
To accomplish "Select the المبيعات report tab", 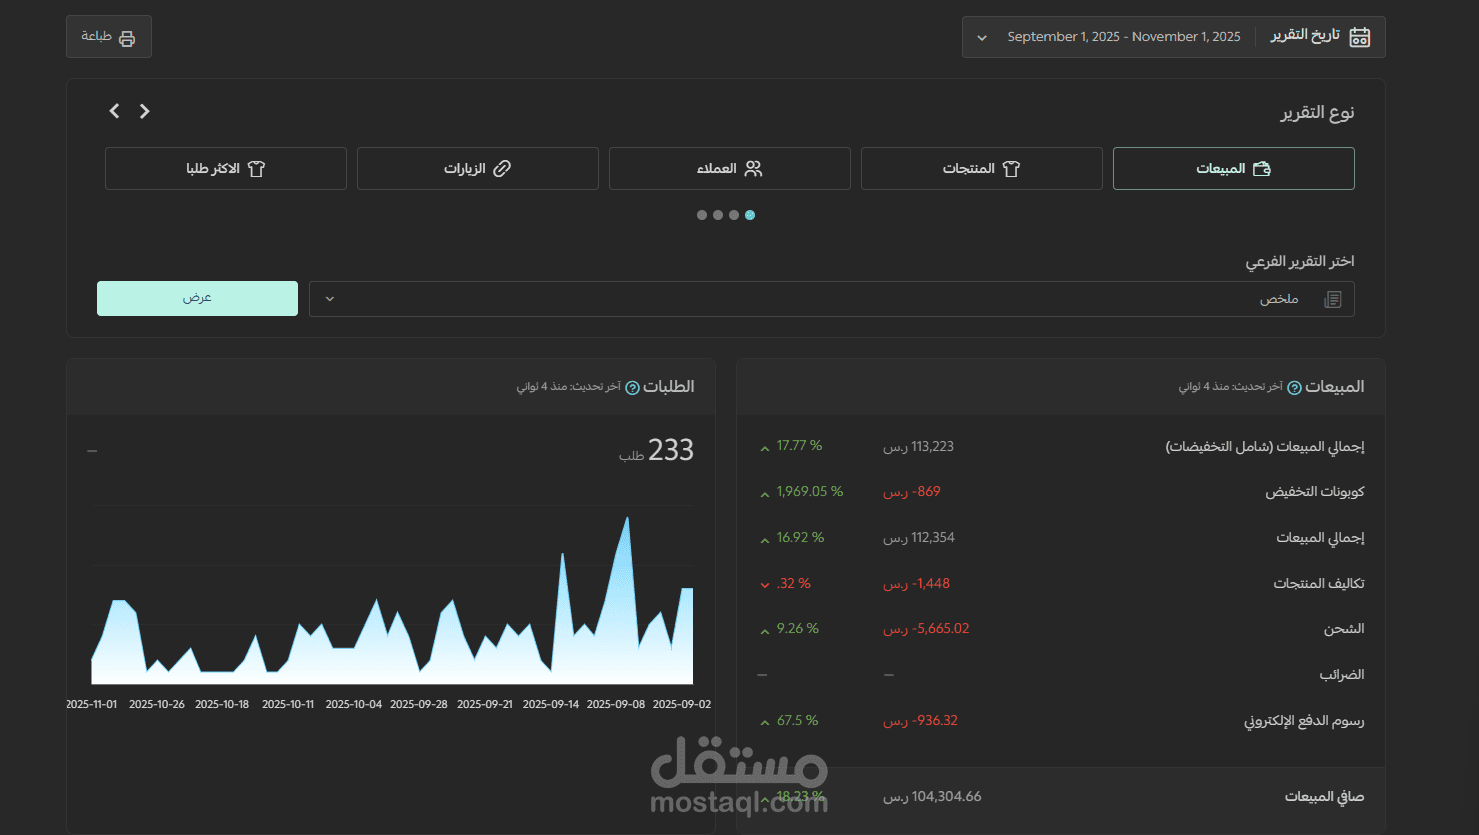I will pyautogui.click(x=1233, y=168).
